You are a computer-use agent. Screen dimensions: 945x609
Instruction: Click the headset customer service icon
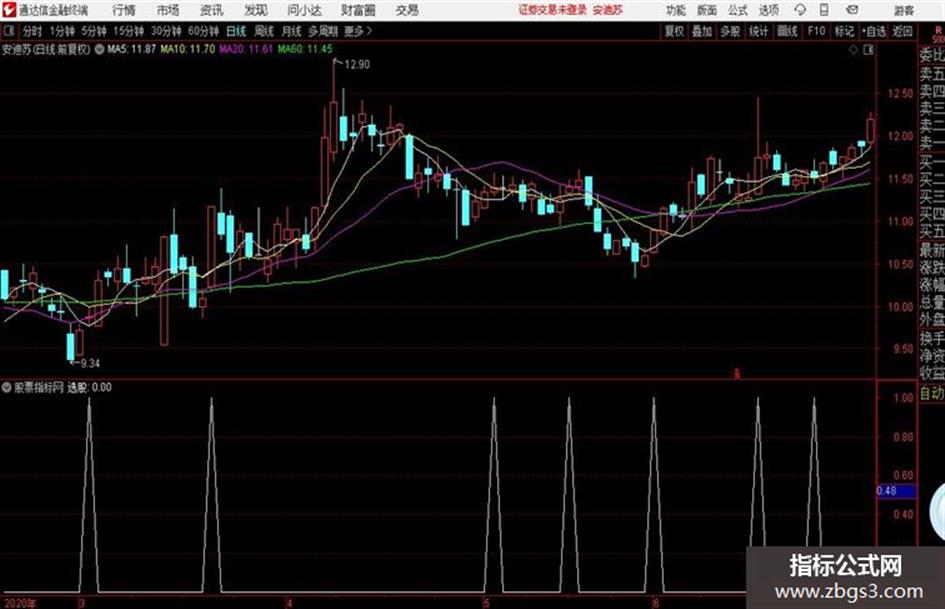click(x=800, y=10)
